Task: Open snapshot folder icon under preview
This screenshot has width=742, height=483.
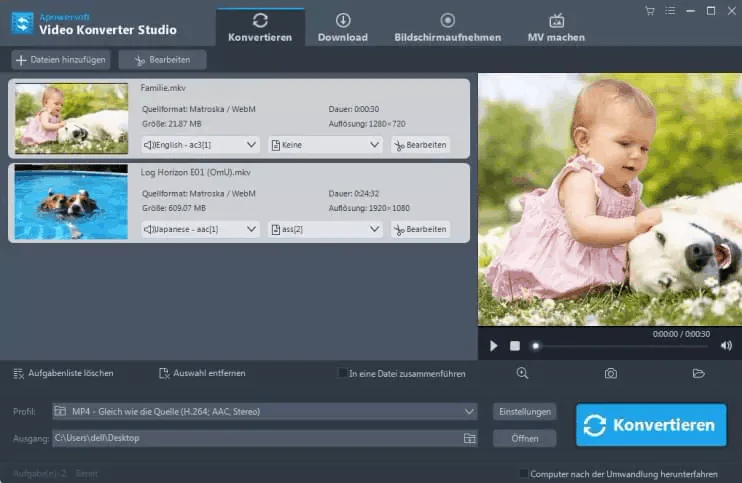Action: [698, 374]
